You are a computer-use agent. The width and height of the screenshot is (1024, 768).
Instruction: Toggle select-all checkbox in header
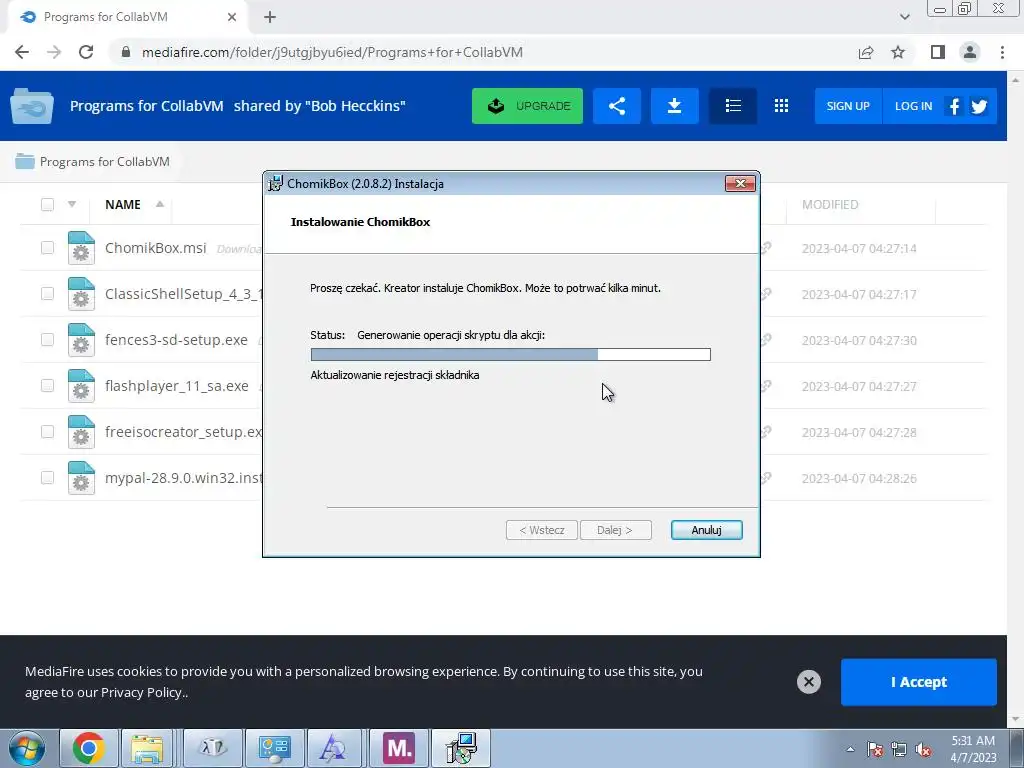47,204
